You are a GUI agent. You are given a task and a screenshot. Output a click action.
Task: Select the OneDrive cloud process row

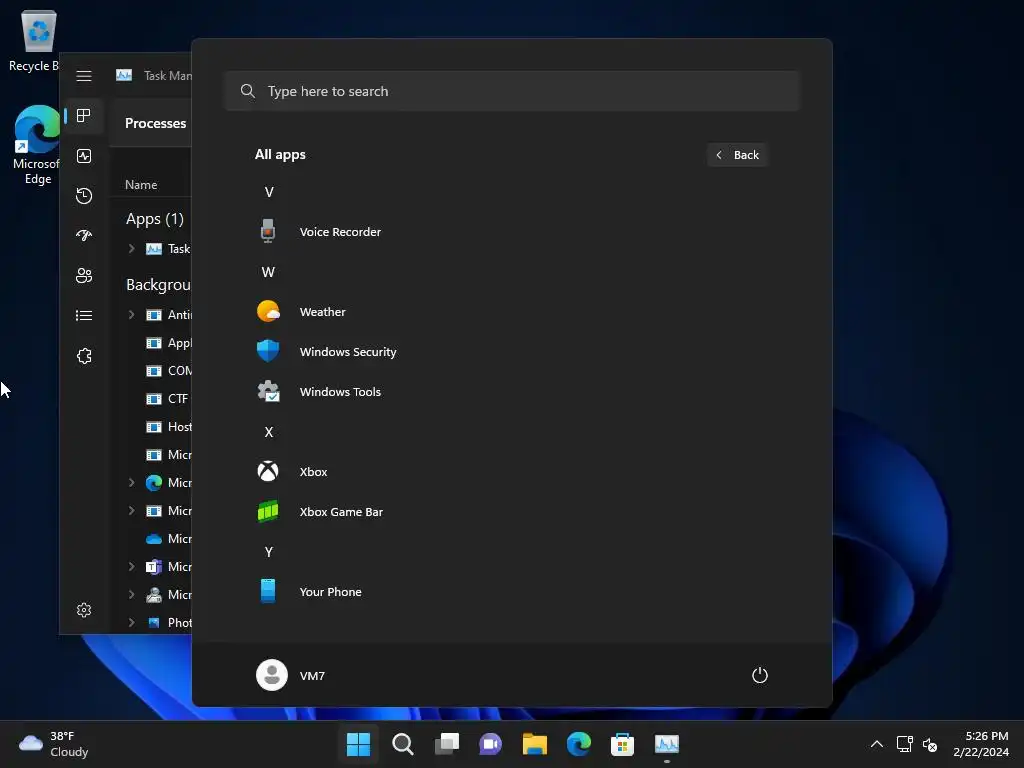point(169,539)
